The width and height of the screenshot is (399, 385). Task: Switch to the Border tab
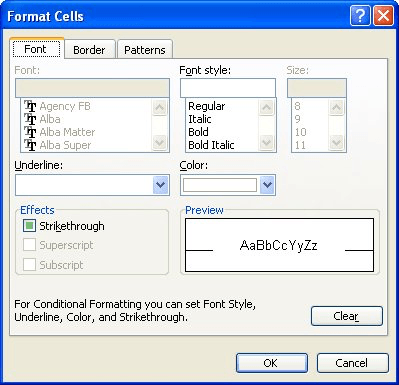(x=89, y=50)
